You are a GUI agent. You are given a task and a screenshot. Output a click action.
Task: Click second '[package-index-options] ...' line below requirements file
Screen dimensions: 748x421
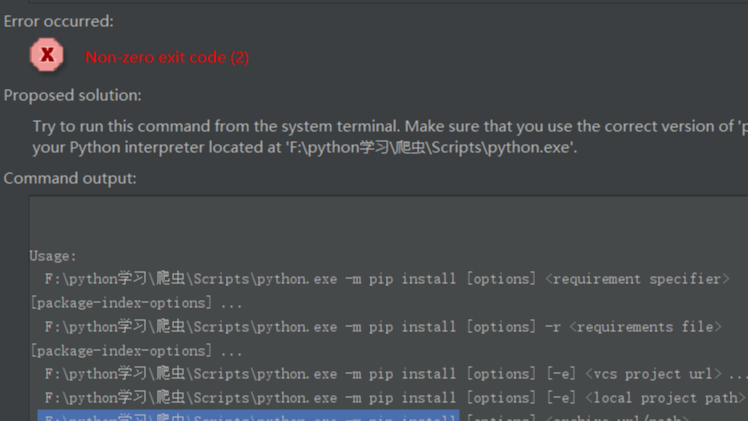136,351
